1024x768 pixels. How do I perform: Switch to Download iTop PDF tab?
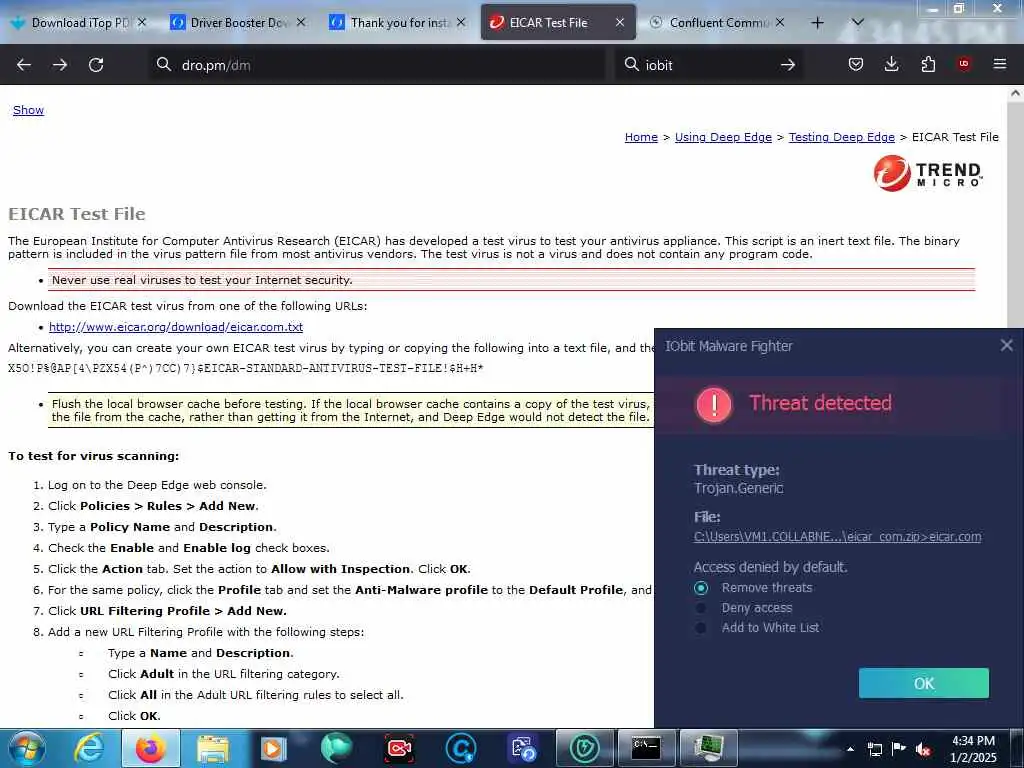click(78, 23)
